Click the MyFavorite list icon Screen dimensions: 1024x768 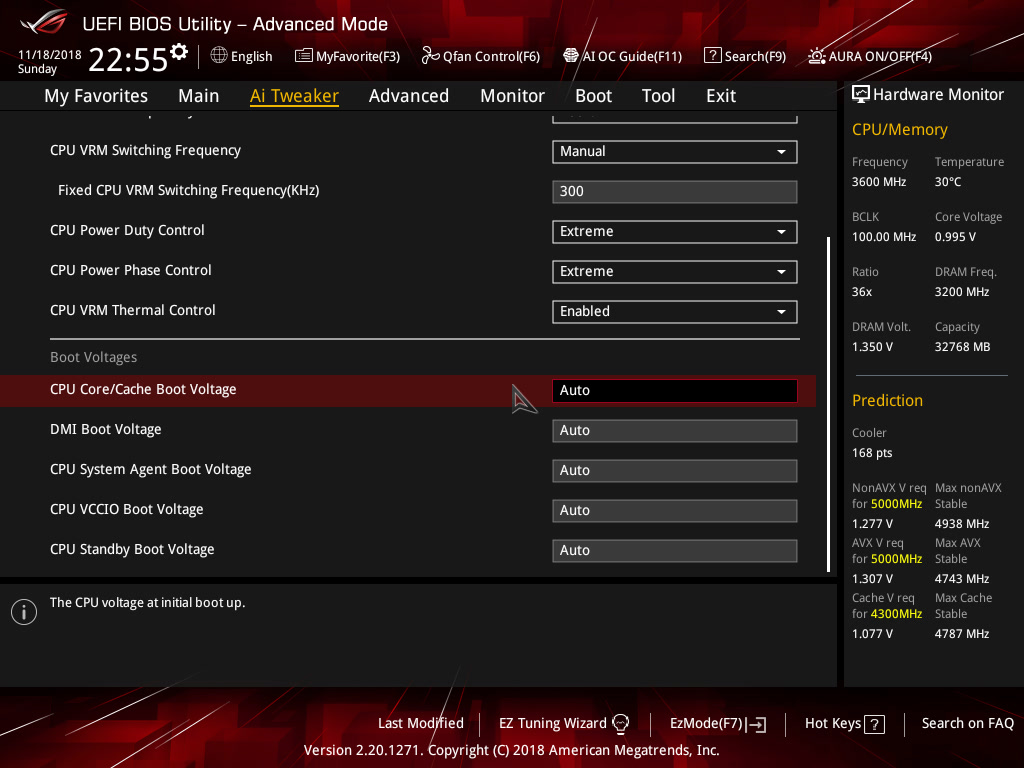303,56
